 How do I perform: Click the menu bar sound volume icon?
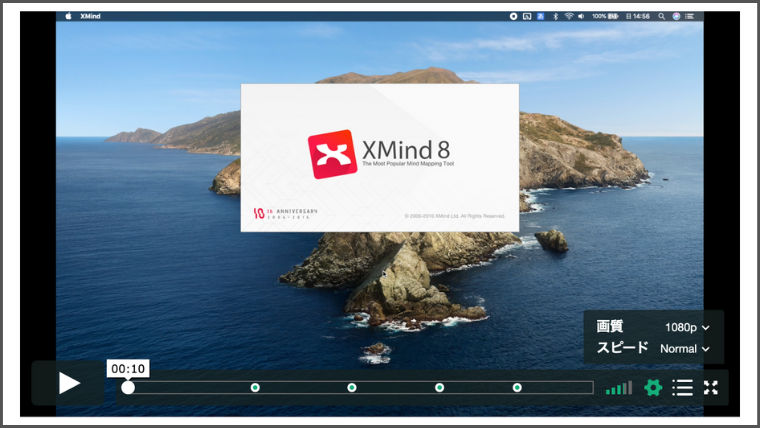tap(581, 16)
